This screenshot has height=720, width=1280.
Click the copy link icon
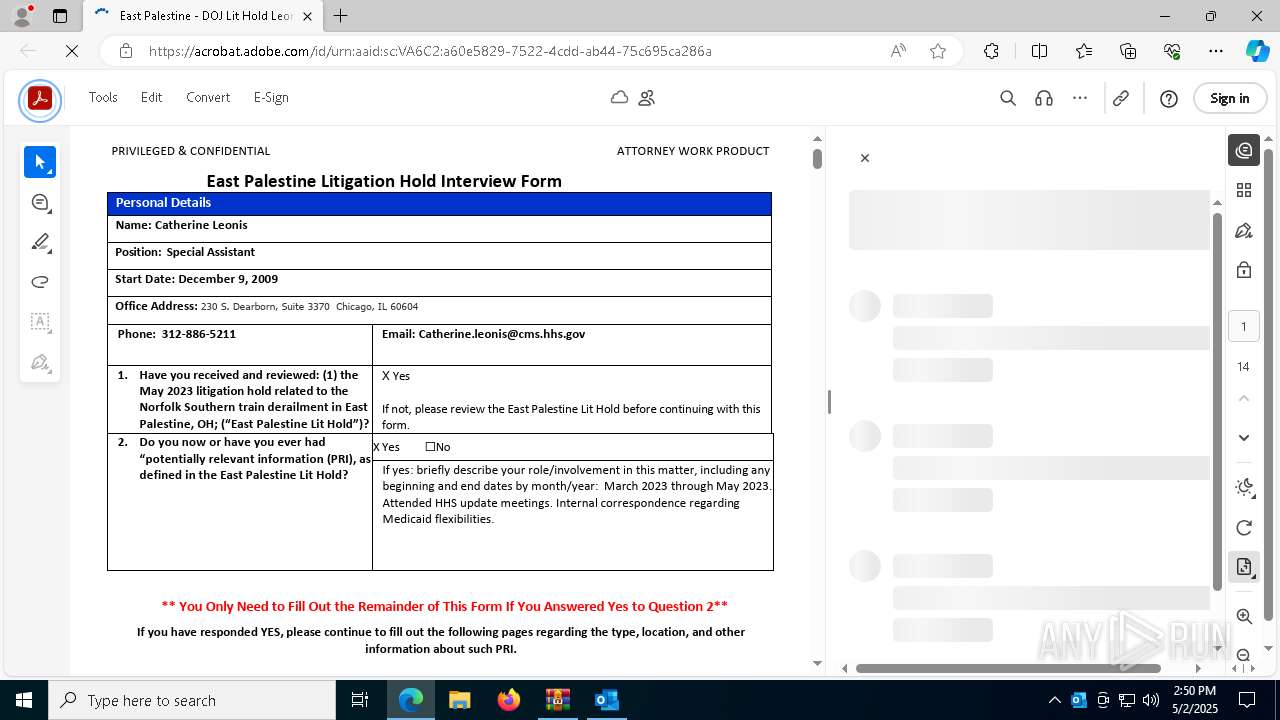(x=1121, y=98)
